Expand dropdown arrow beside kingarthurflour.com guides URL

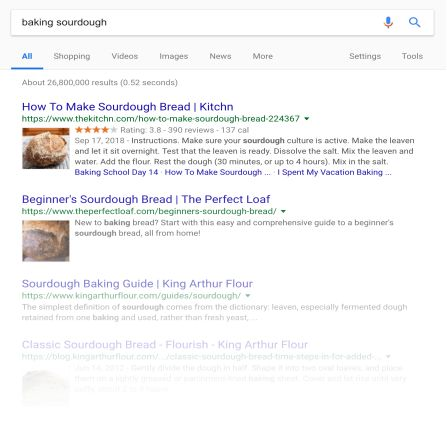click(x=248, y=295)
